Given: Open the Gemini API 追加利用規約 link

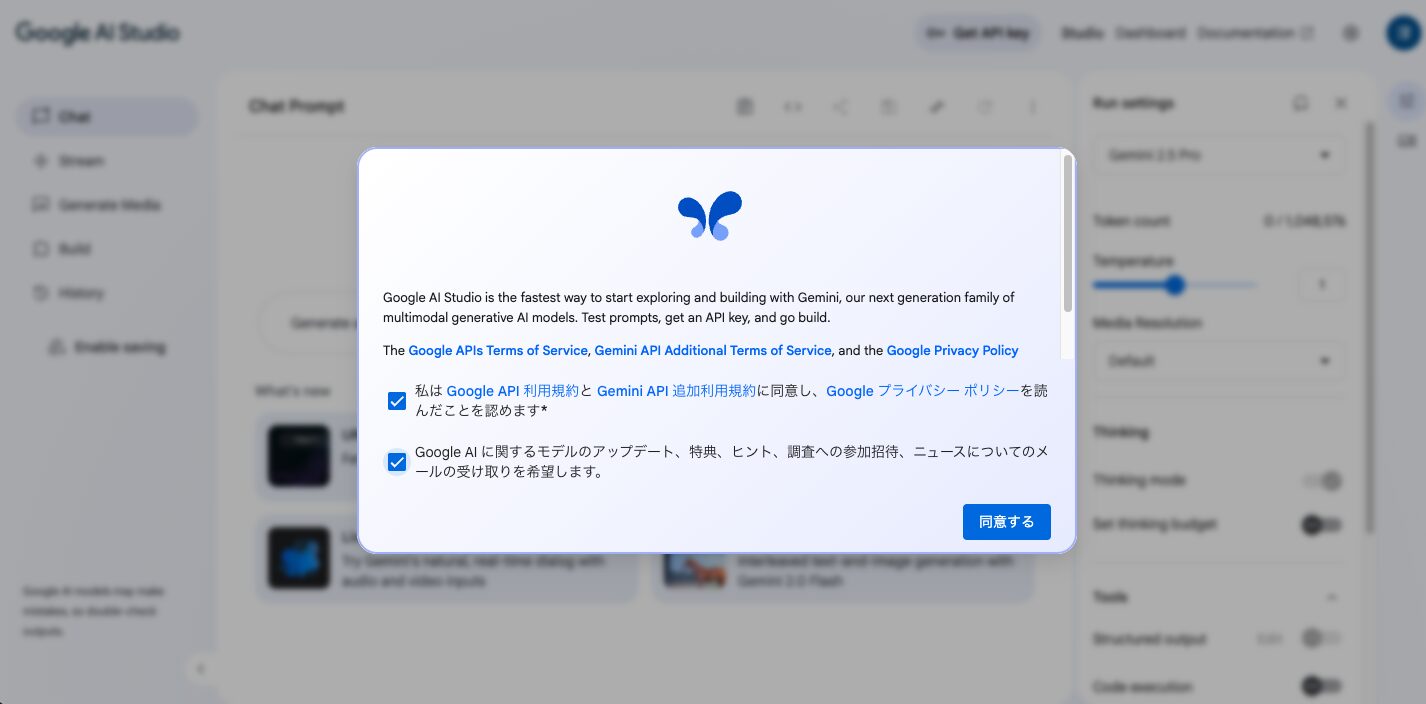Looking at the screenshot, I should pos(676,391).
